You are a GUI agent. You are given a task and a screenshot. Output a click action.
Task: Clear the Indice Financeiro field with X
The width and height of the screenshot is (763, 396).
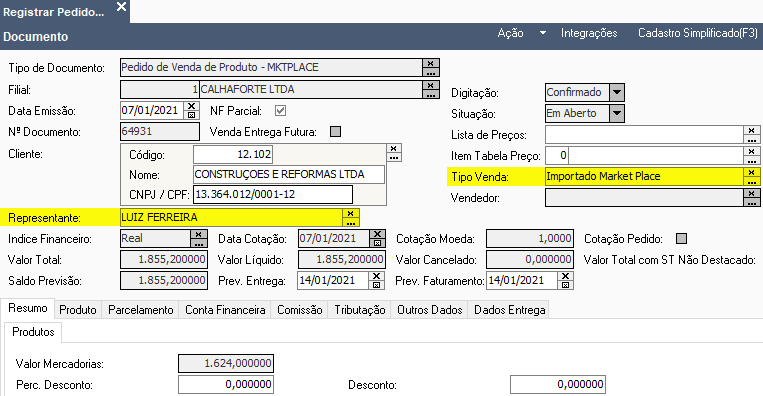point(199,234)
